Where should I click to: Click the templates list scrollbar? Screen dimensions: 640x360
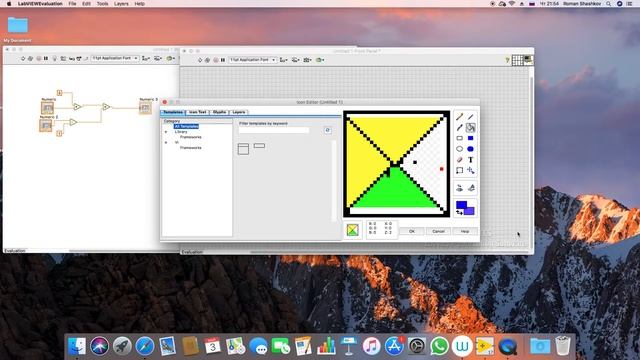(334, 182)
